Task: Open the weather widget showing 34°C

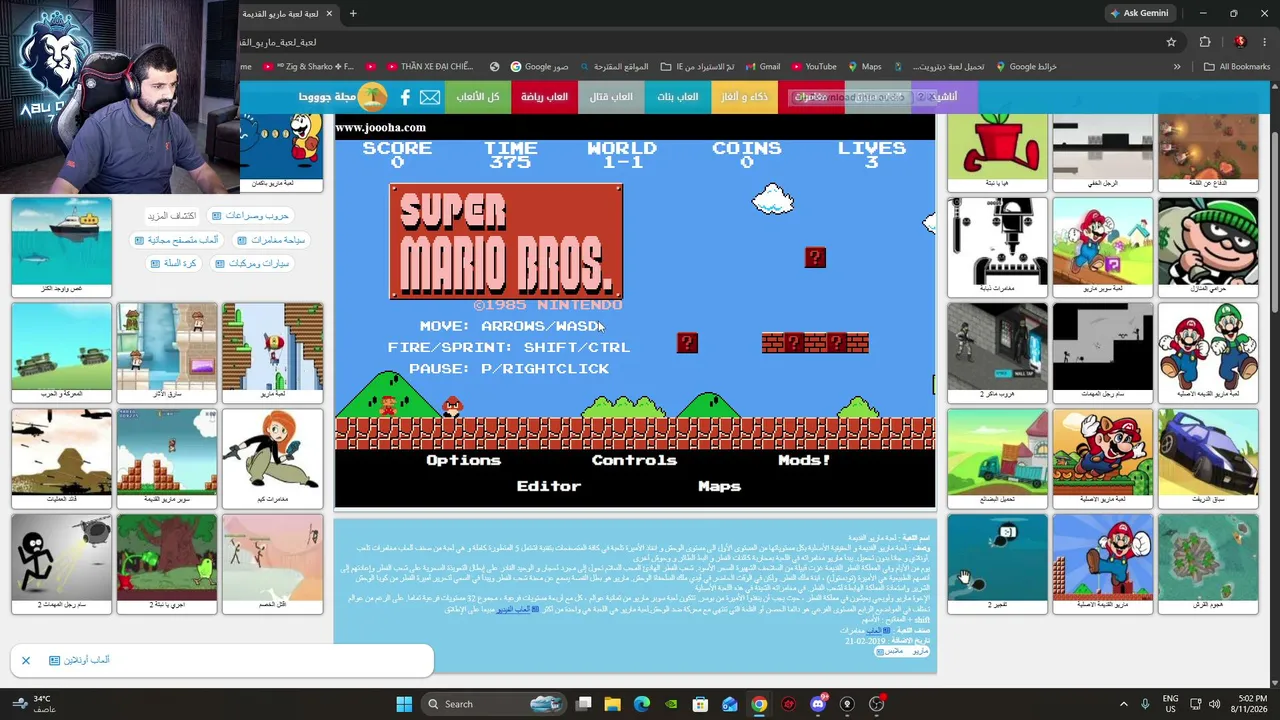Action: coord(35,704)
